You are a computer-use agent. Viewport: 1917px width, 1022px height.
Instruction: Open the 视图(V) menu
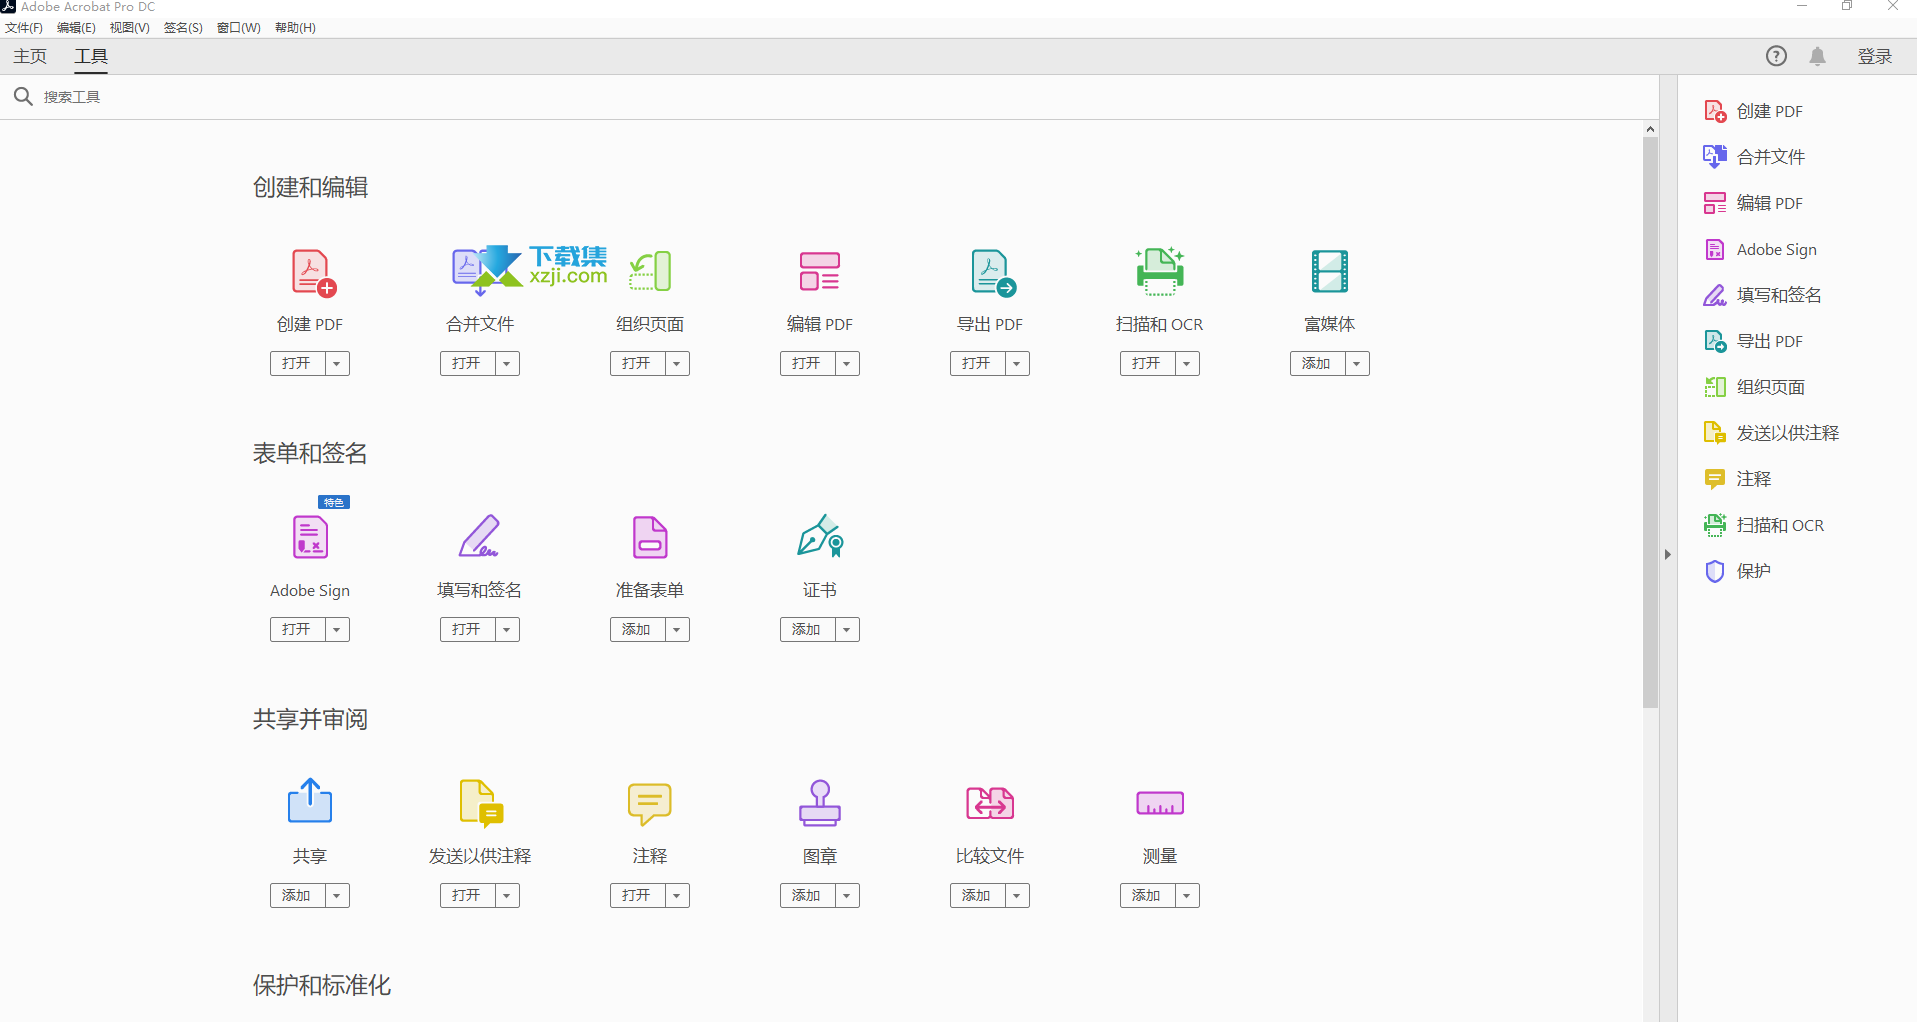point(129,28)
